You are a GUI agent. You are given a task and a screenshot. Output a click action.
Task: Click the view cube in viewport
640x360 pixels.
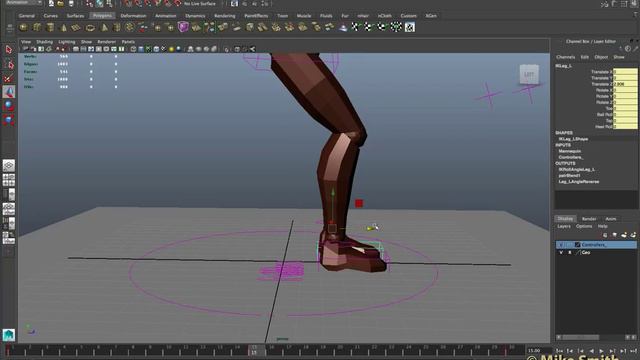point(529,75)
